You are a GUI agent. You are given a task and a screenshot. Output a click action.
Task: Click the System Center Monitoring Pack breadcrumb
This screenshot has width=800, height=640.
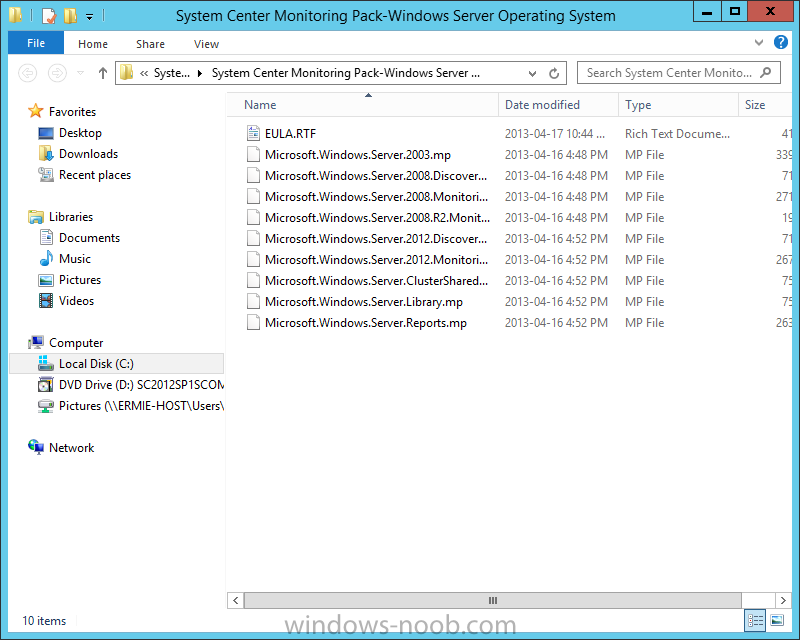(x=345, y=73)
